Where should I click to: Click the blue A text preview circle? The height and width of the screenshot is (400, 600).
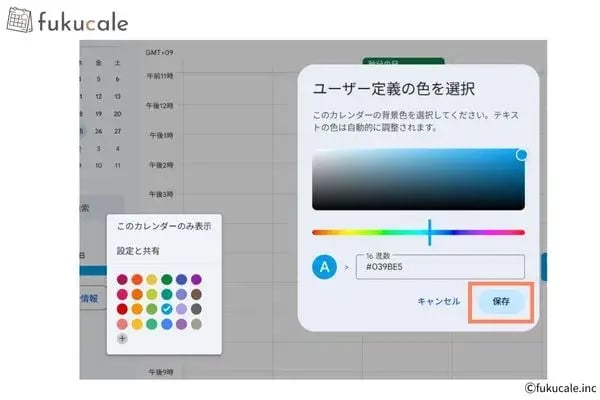[325, 267]
